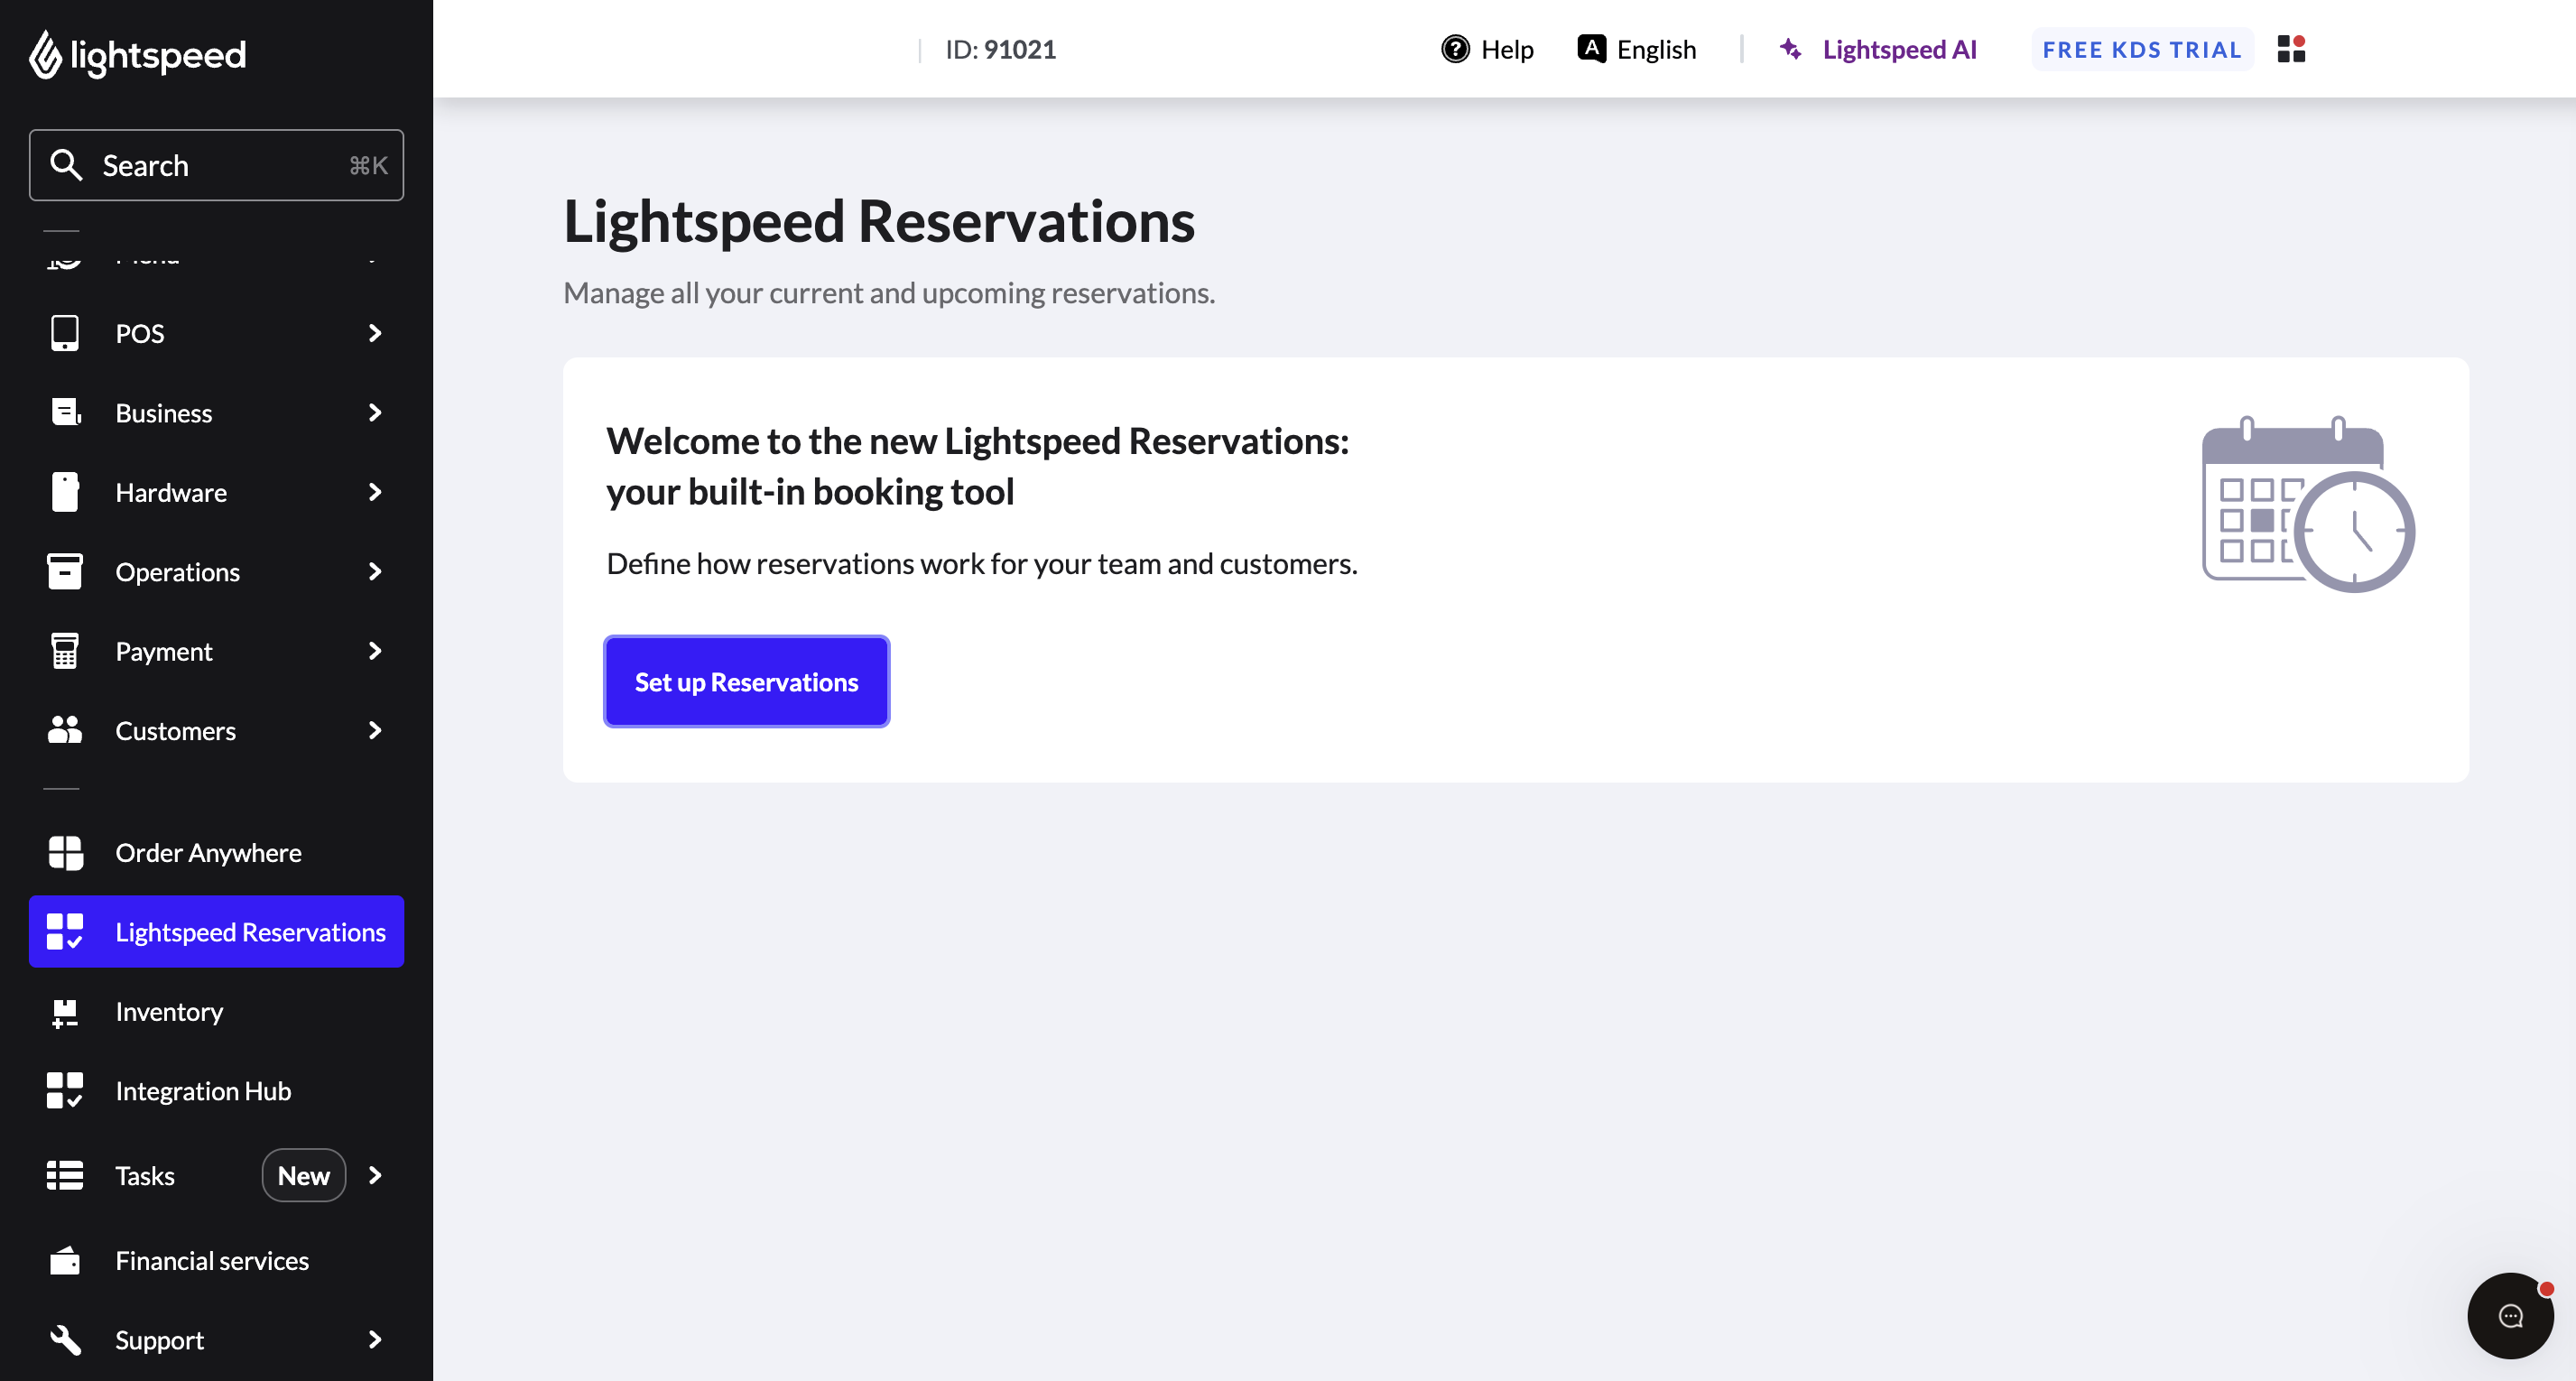
Task: Click the search magnifier icon
Action: pos(66,165)
